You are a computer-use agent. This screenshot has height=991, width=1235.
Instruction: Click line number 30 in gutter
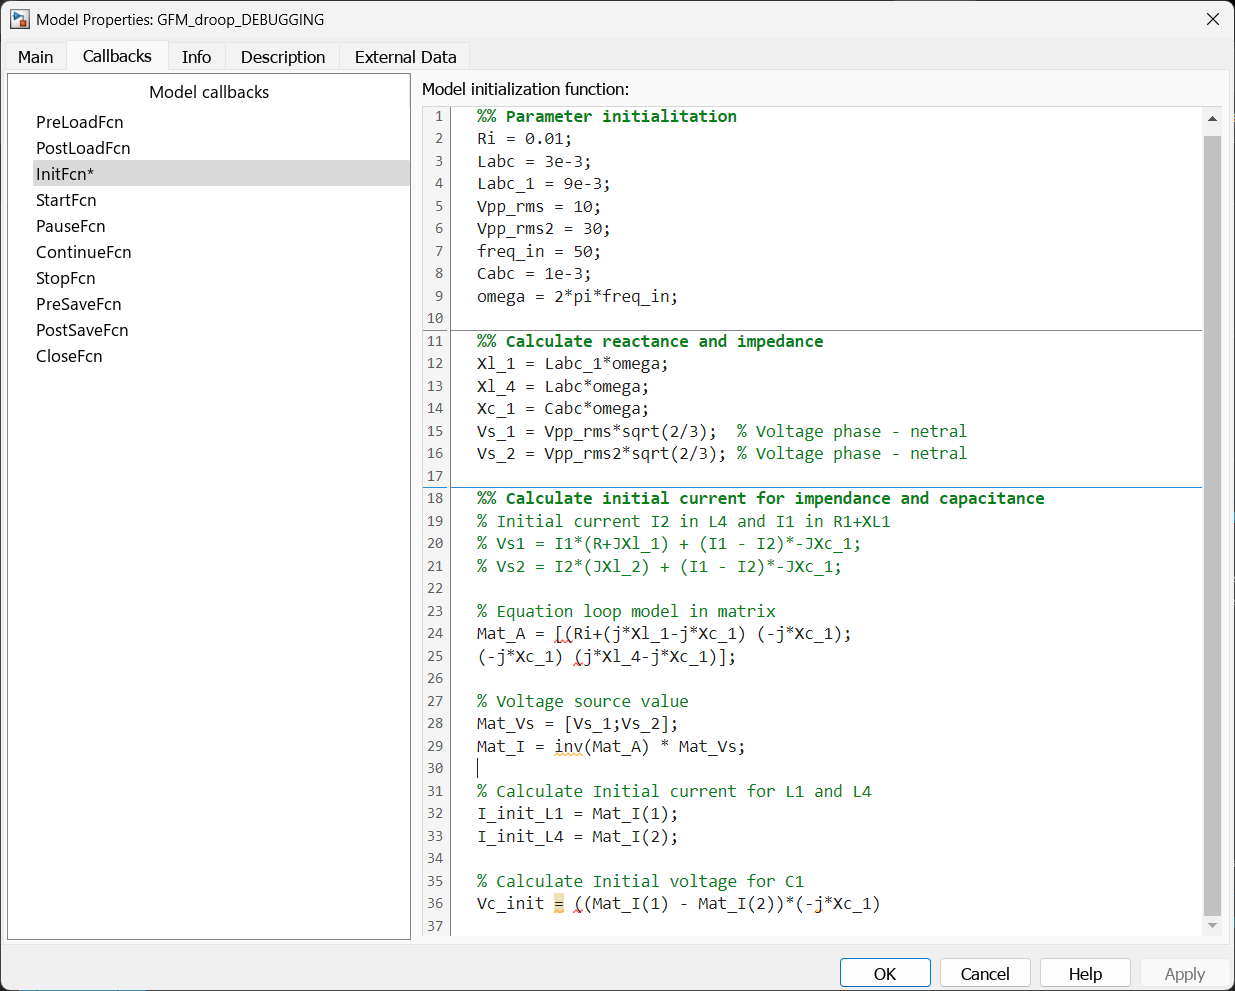[435, 769]
